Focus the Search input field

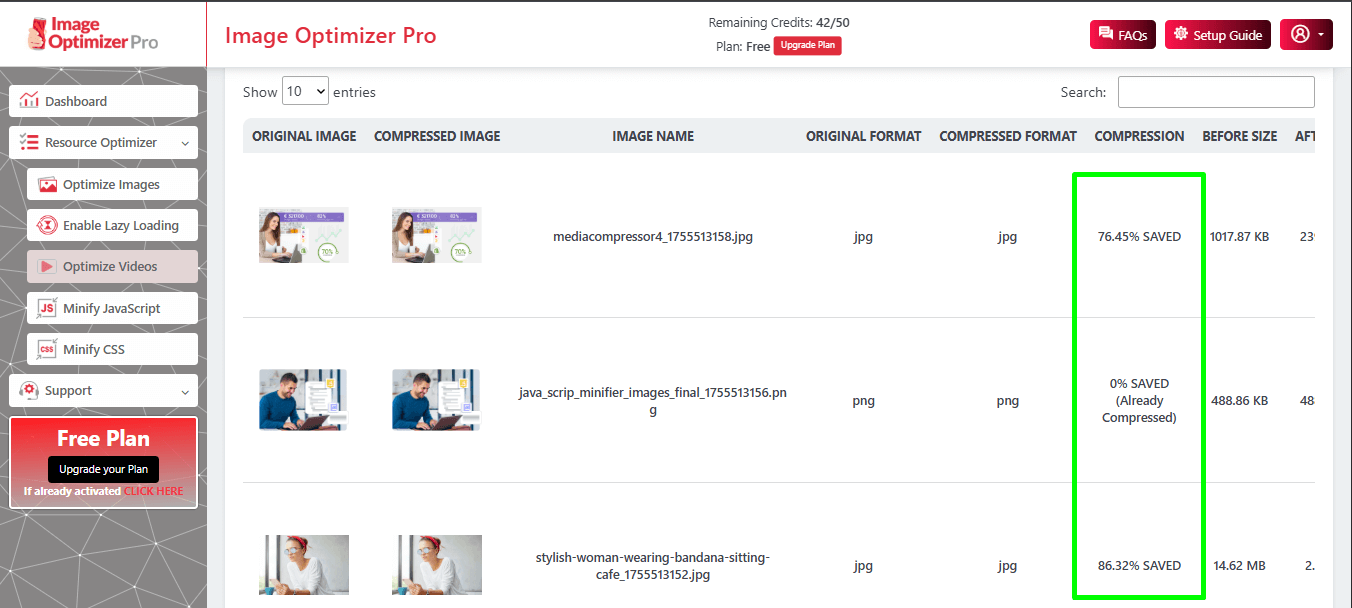click(x=1216, y=92)
